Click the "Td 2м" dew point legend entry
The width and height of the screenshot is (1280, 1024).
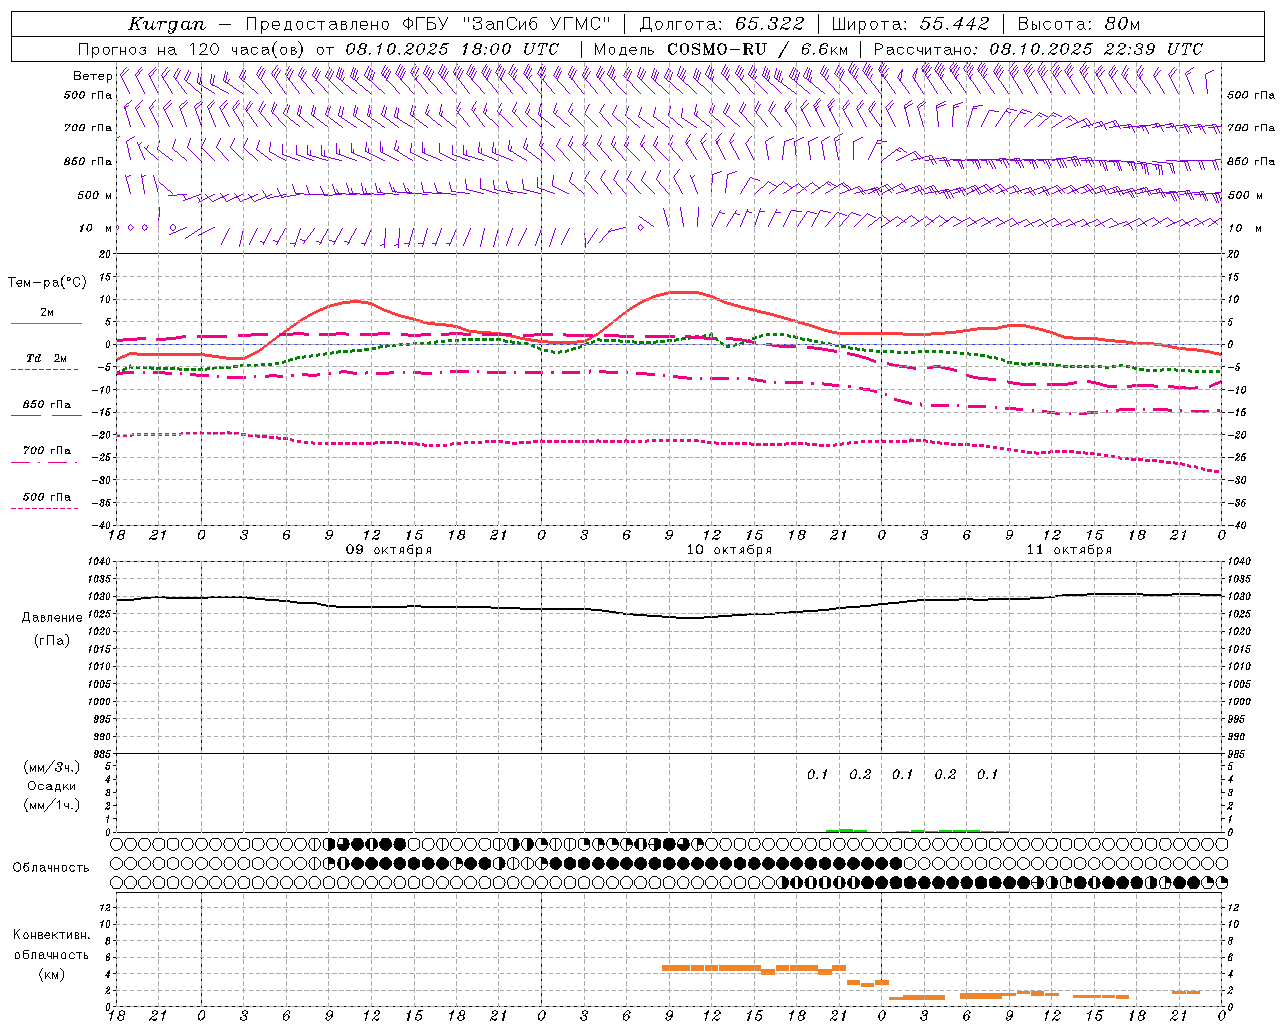coord(47,358)
